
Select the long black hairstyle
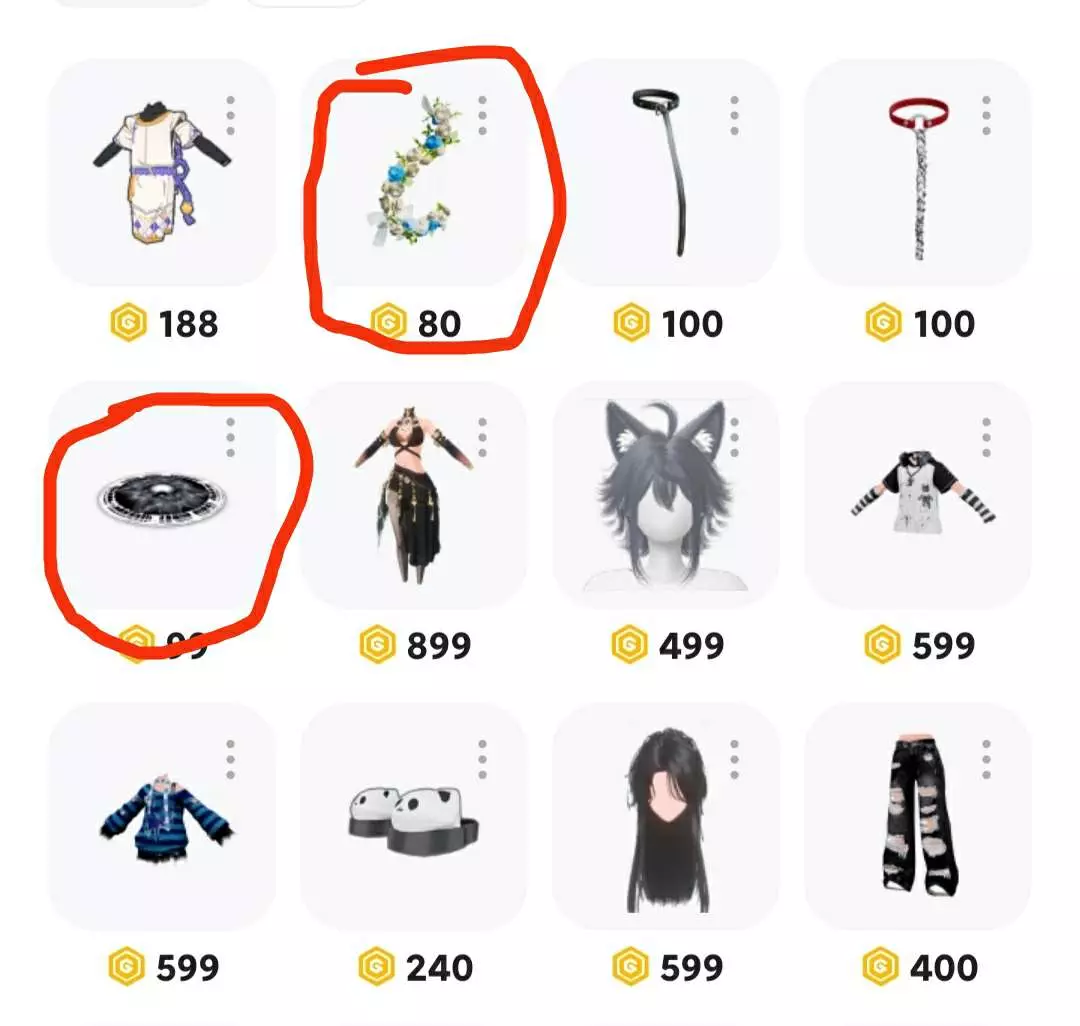[x=666, y=816]
